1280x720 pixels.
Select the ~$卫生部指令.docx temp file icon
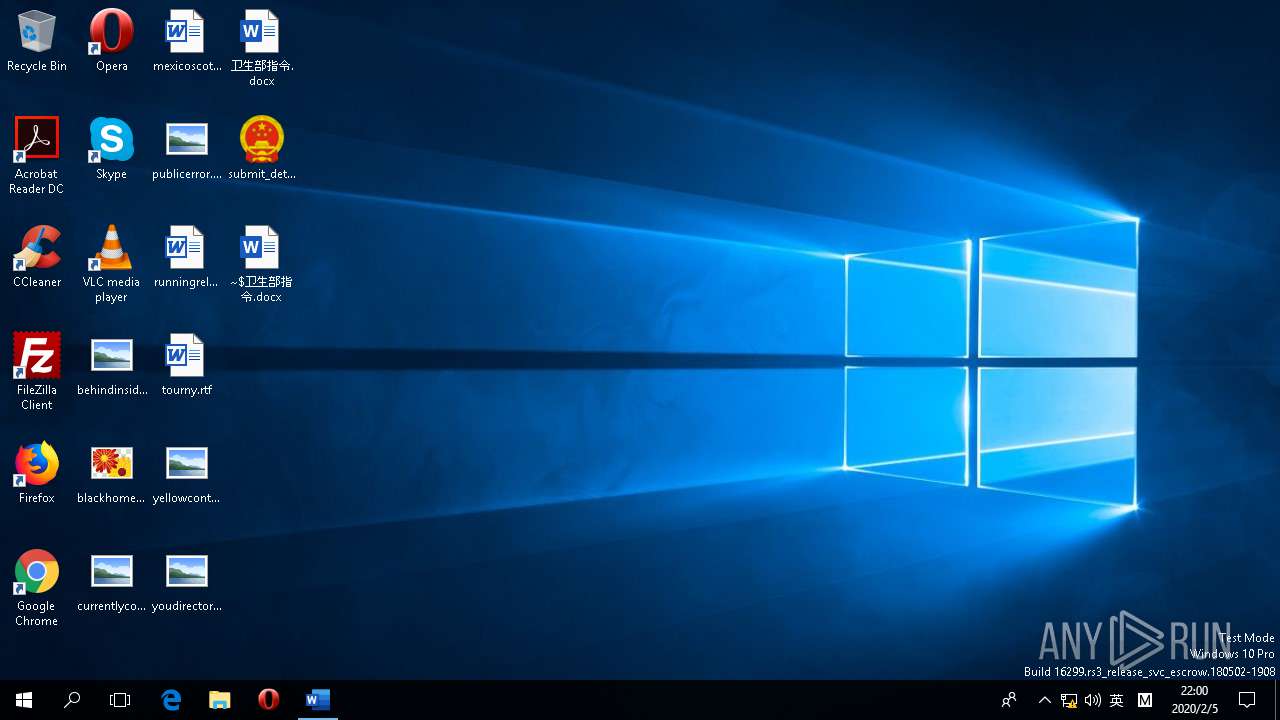[261, 264]
